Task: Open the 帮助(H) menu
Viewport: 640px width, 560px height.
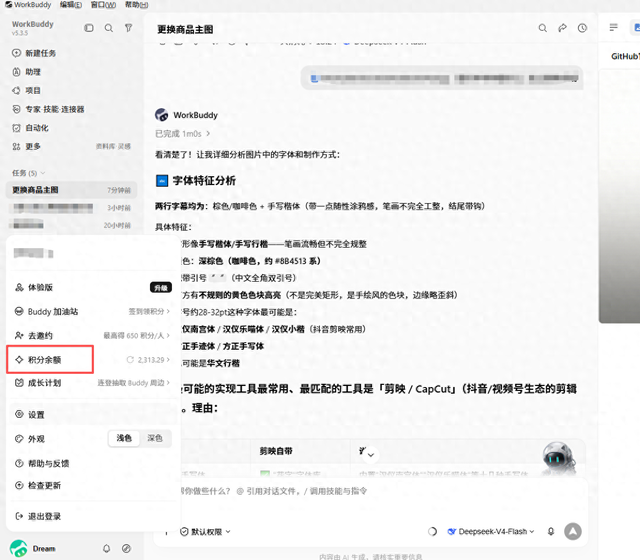Action: [x=137, y=5]
